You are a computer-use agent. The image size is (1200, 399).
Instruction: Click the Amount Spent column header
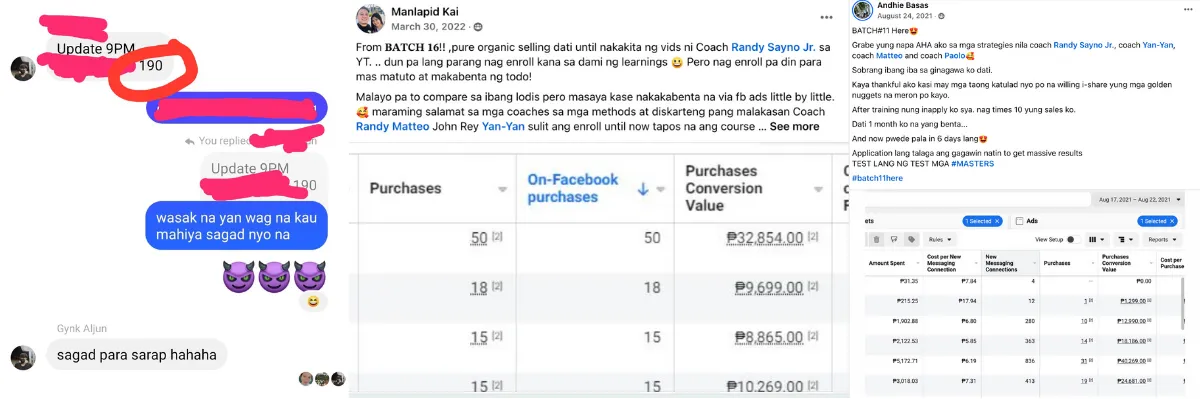pyautogui.click(x=887, y=263)
